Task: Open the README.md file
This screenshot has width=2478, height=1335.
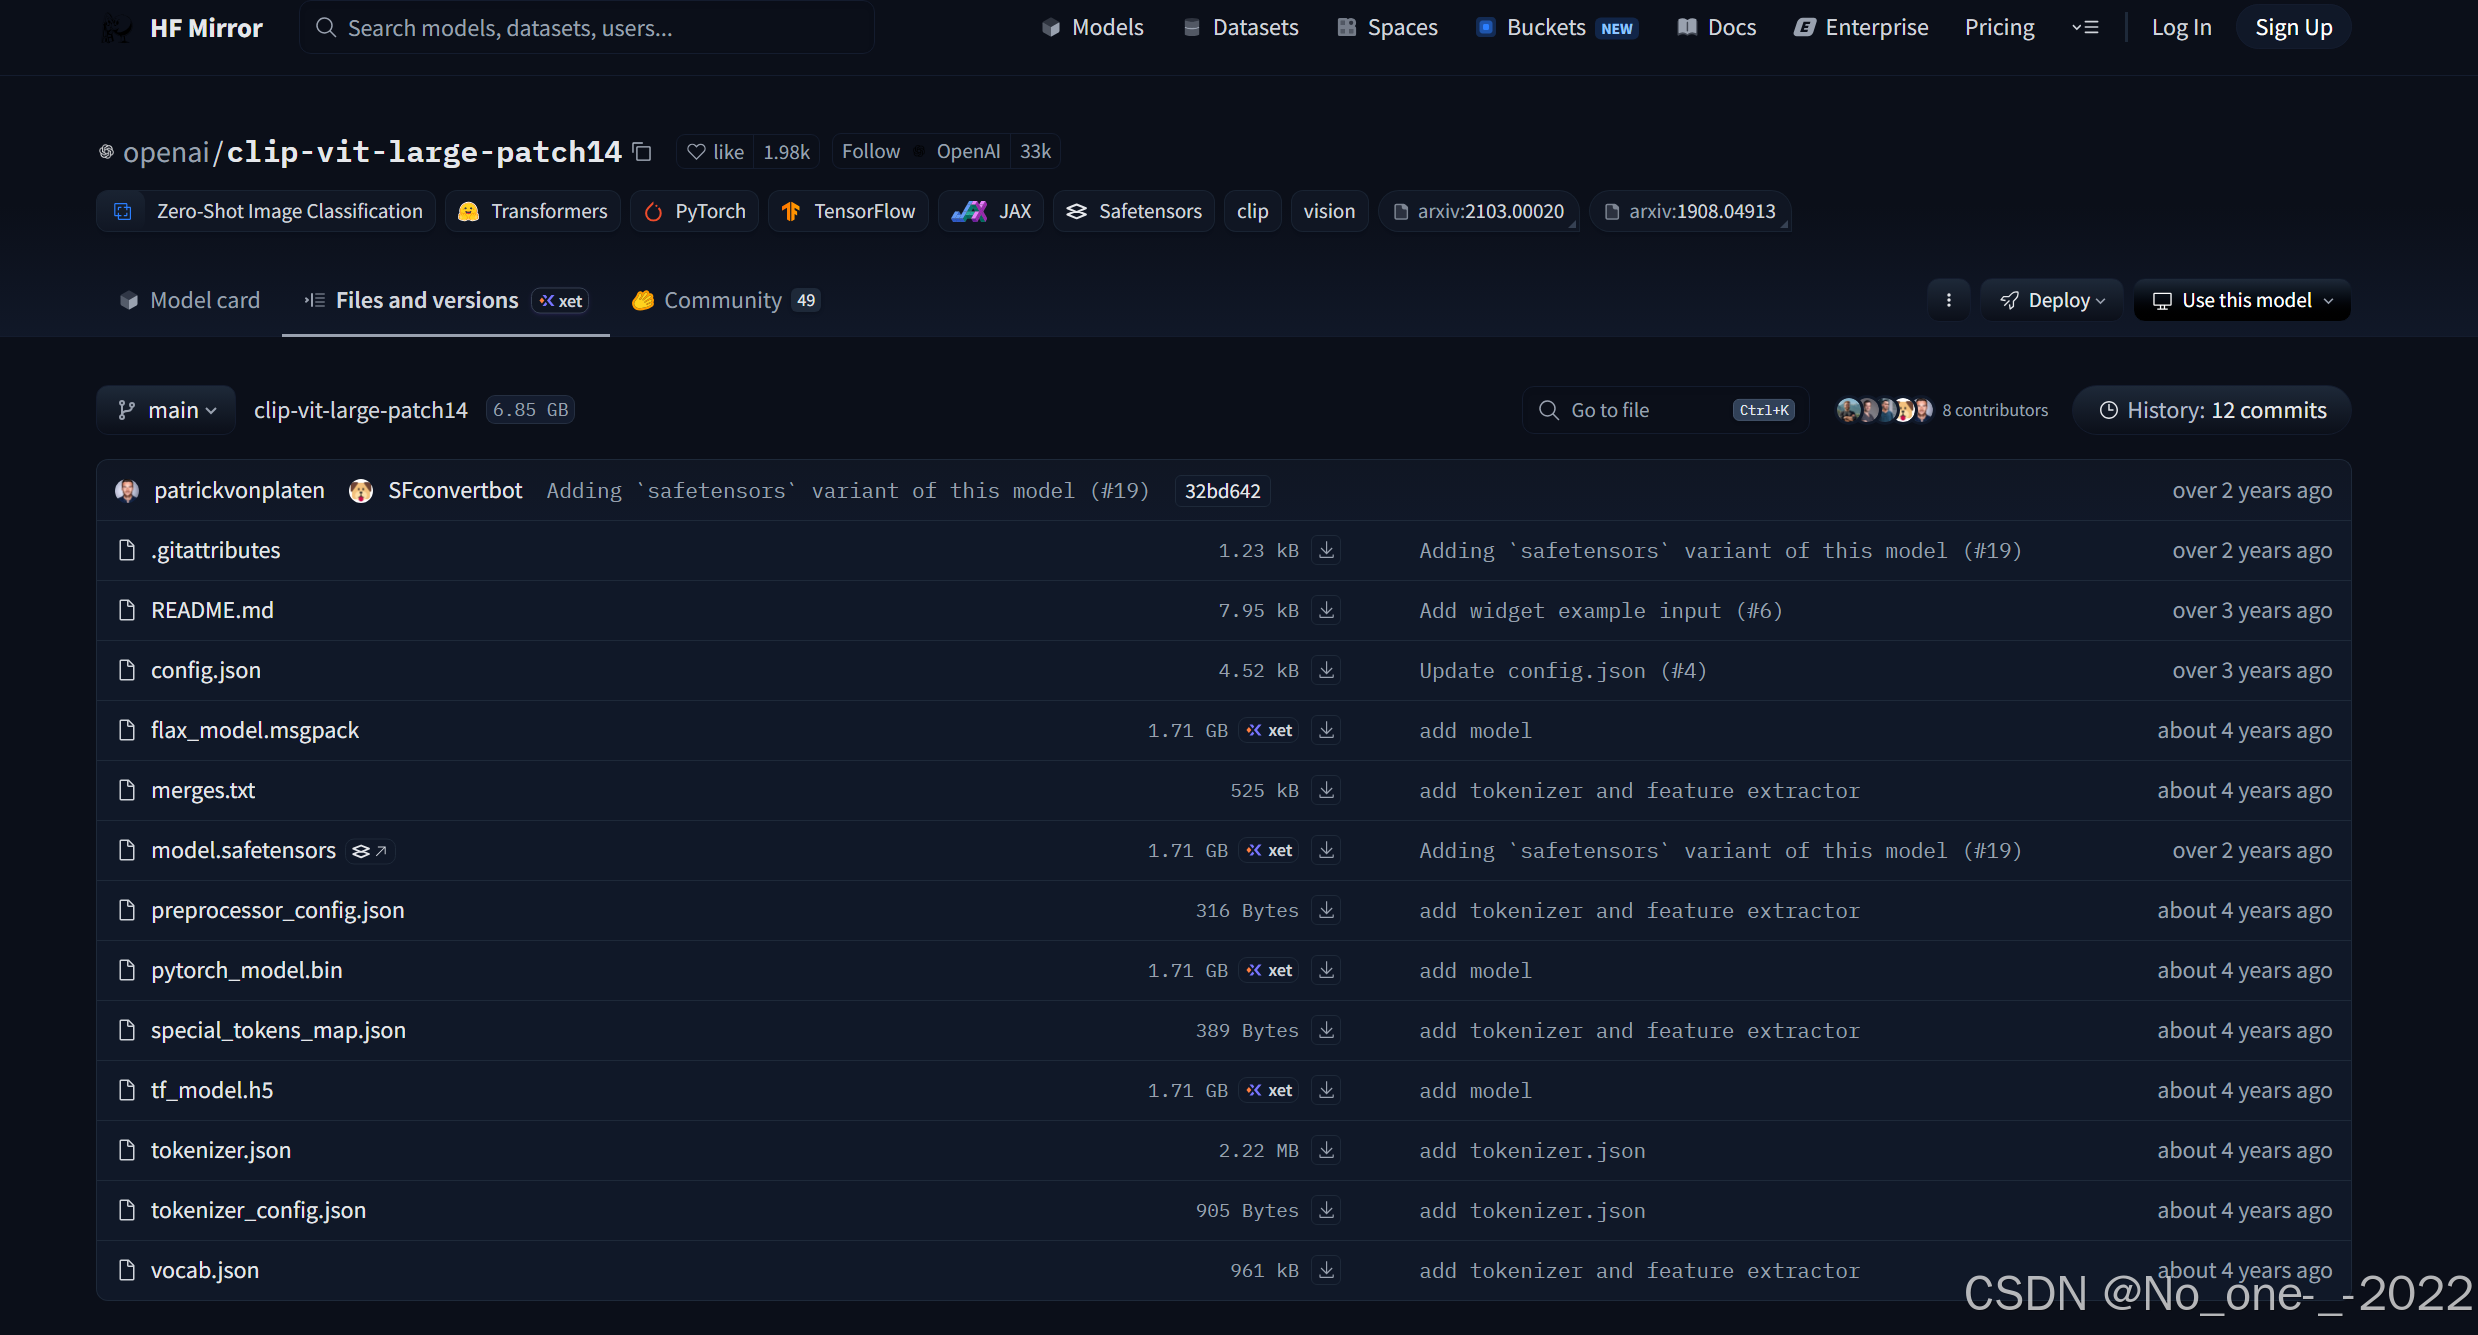Action: pos(212,610)
